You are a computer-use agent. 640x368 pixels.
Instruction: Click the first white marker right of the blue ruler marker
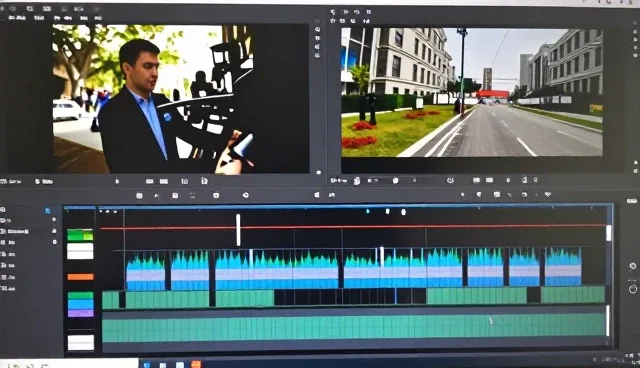coord(387,211)
